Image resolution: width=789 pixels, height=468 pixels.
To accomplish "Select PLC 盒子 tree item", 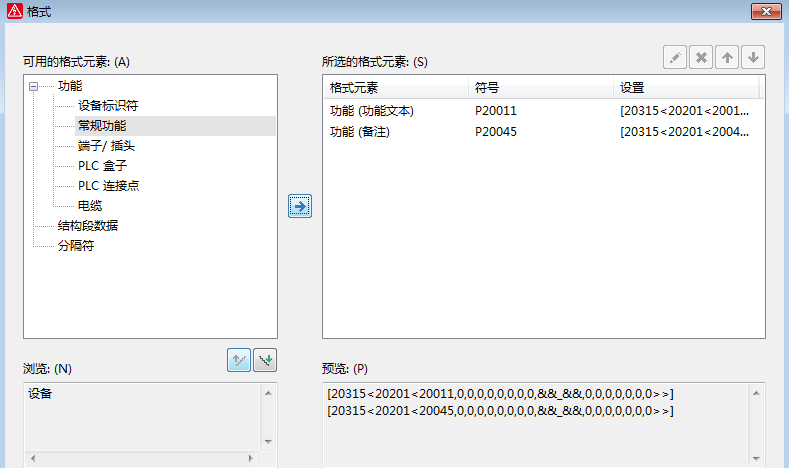I will tap(103, 166).
